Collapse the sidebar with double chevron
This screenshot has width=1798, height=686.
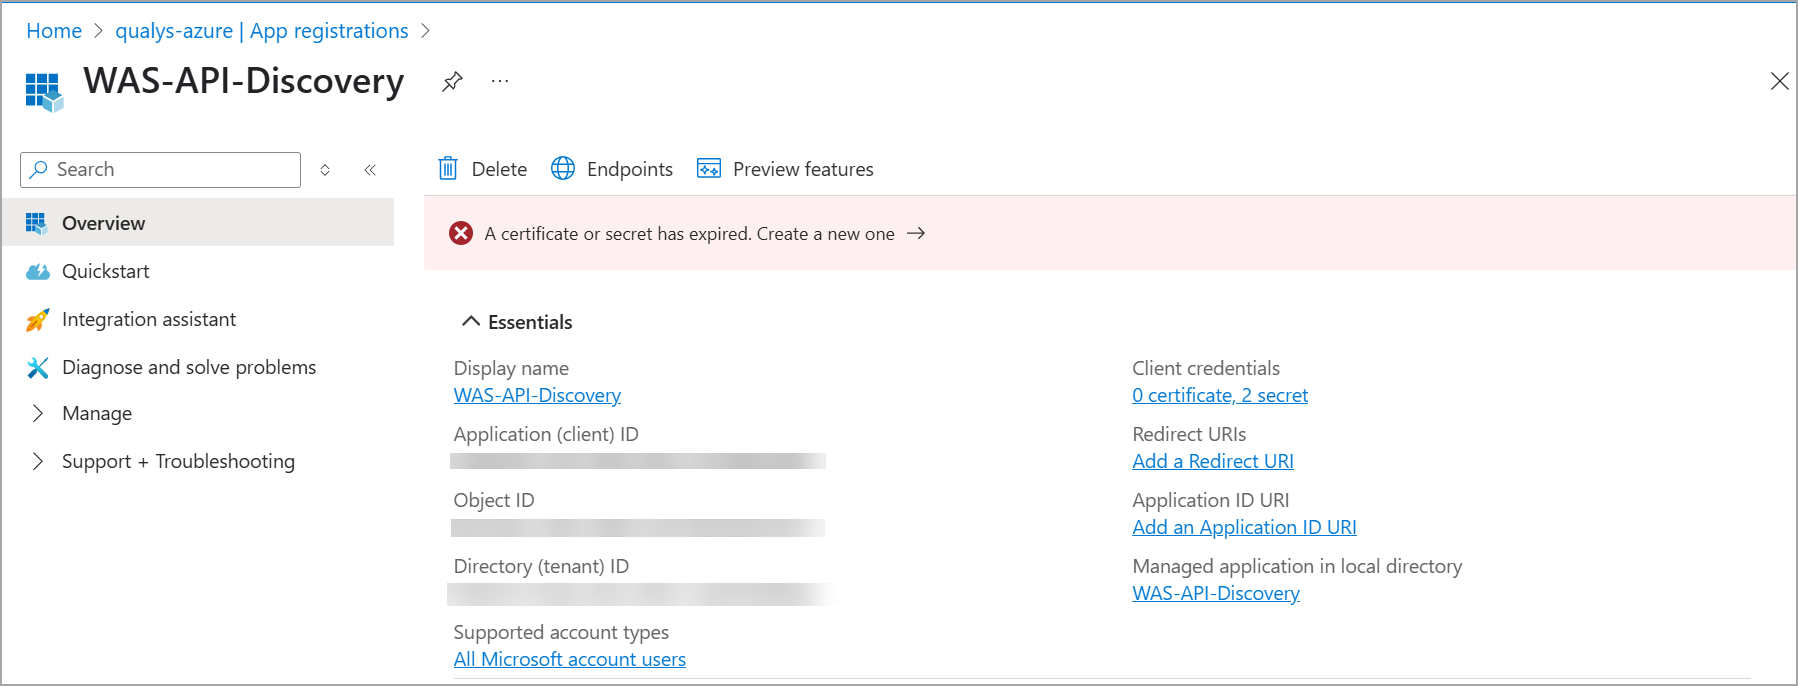tap(370, 170)
